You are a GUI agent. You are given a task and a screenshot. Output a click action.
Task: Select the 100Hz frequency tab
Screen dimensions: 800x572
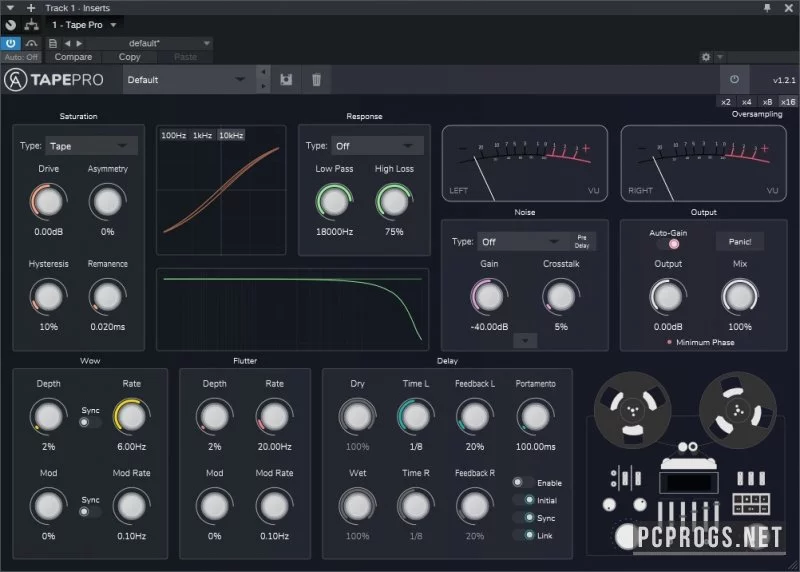tap(173, 135)
